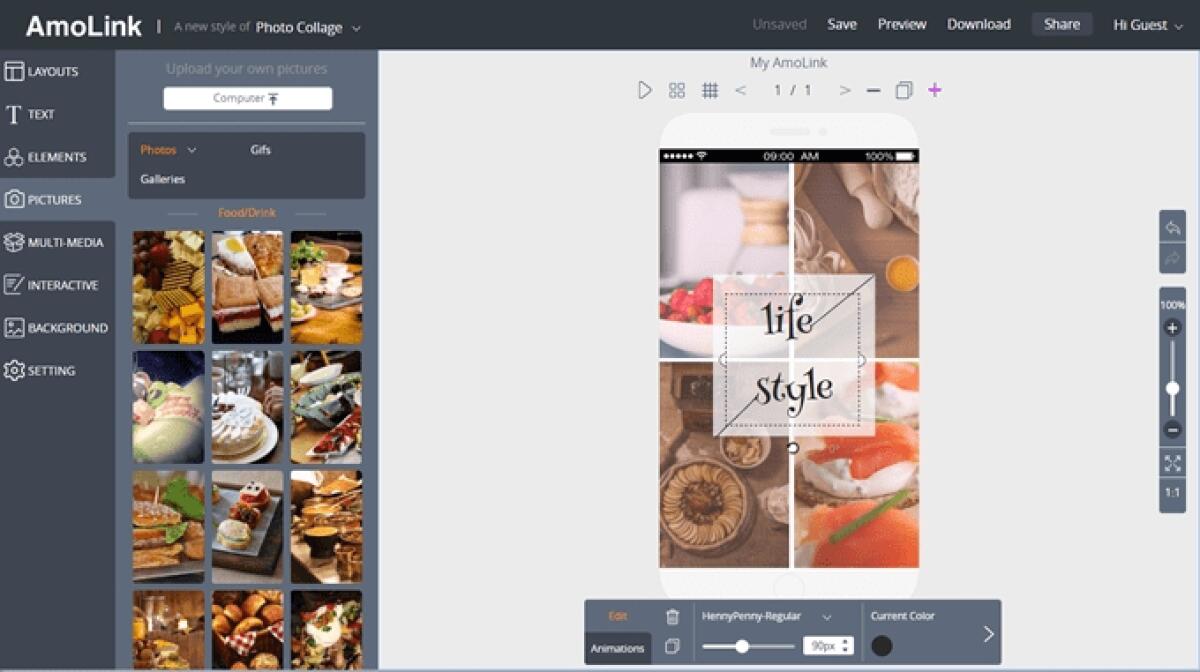Open the page thumbnails grid view

pyautogui.click(x=677, y=90)
